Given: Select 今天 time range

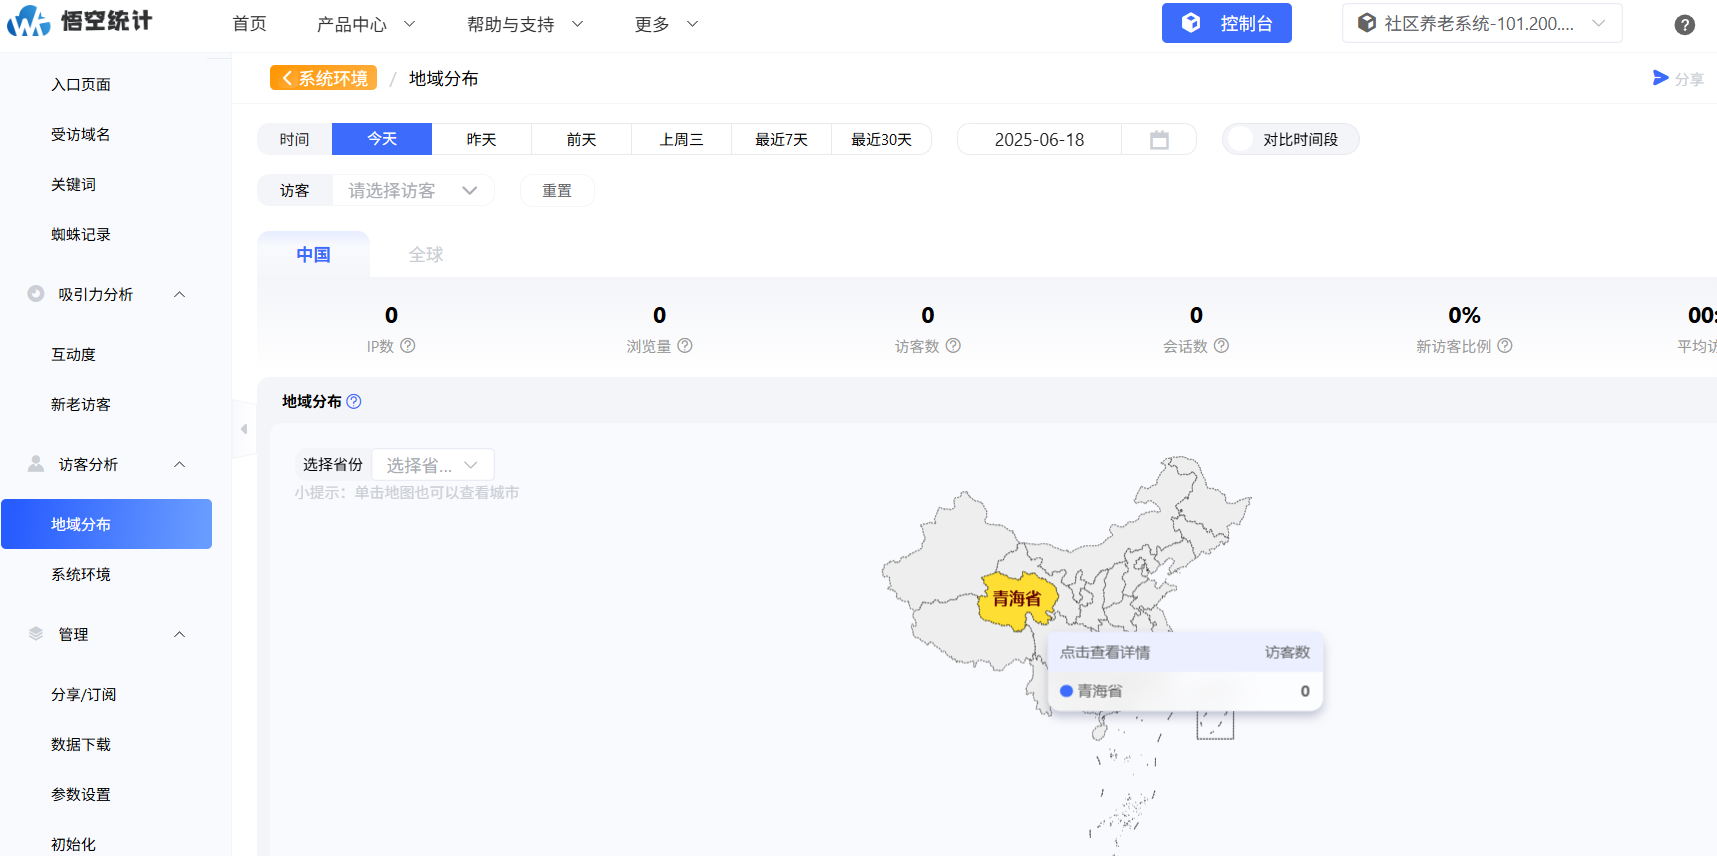Looking at the screenshot, I should (382, 139).
